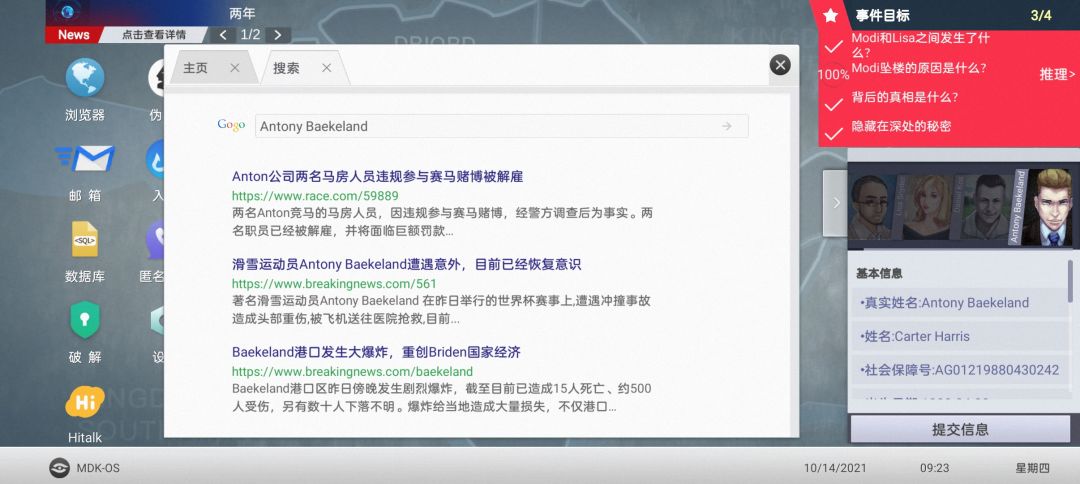
Task: Open the 数据库 SQL database icon
Action: [85, 239]
